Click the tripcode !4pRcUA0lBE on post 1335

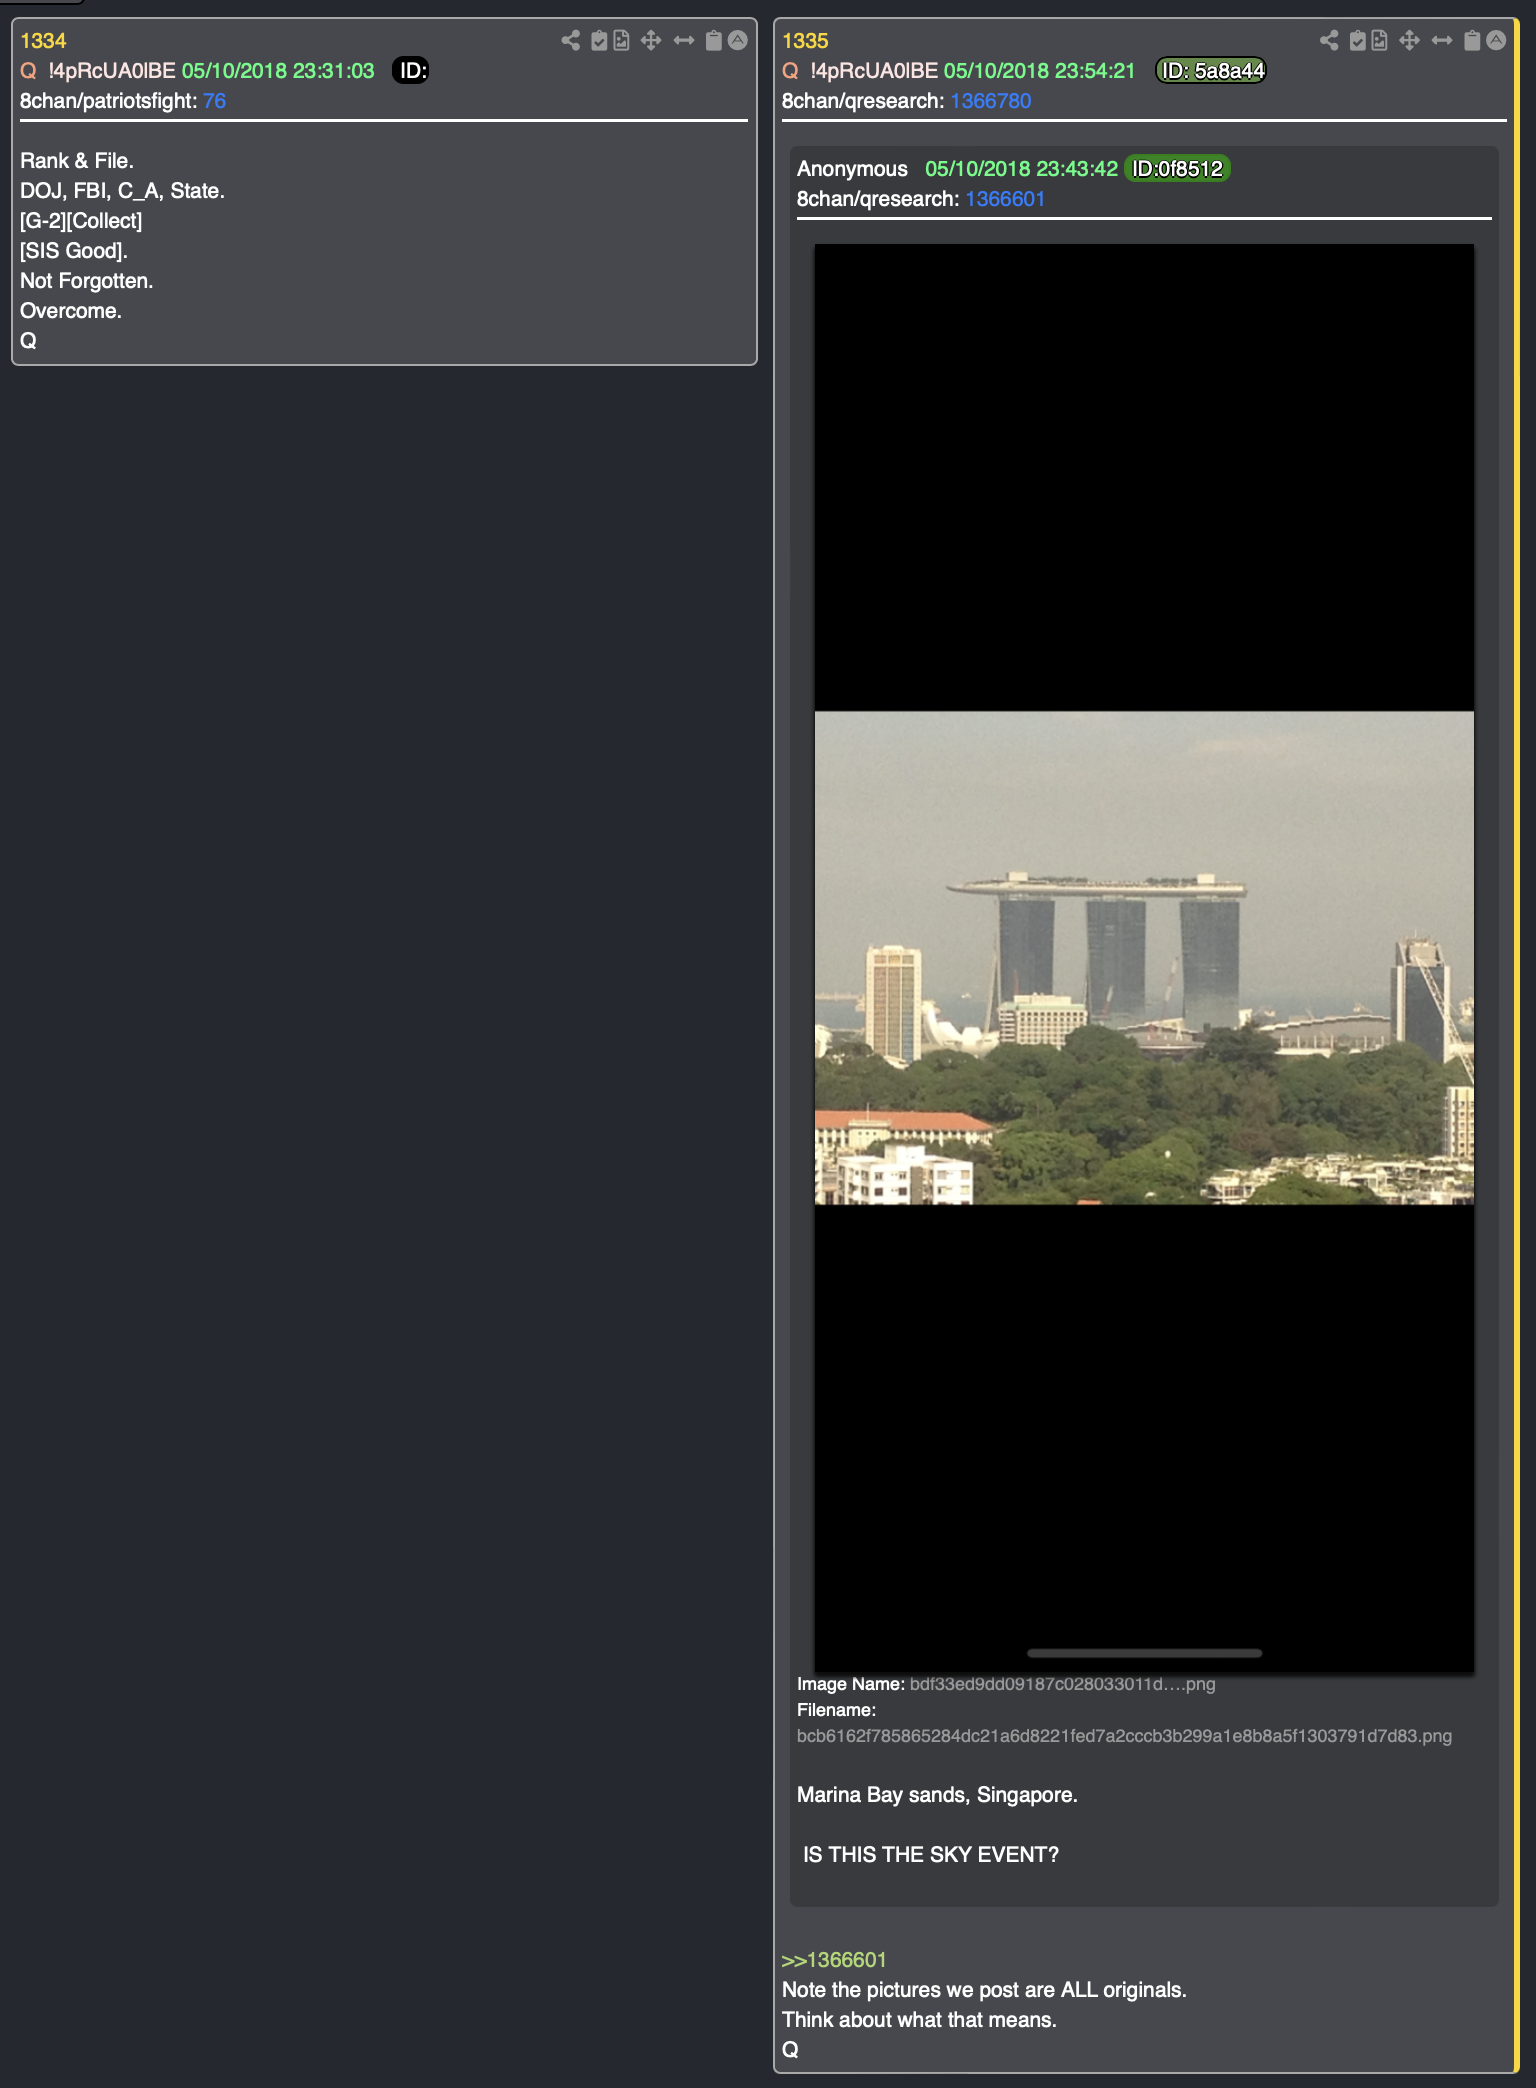point(874,71)
